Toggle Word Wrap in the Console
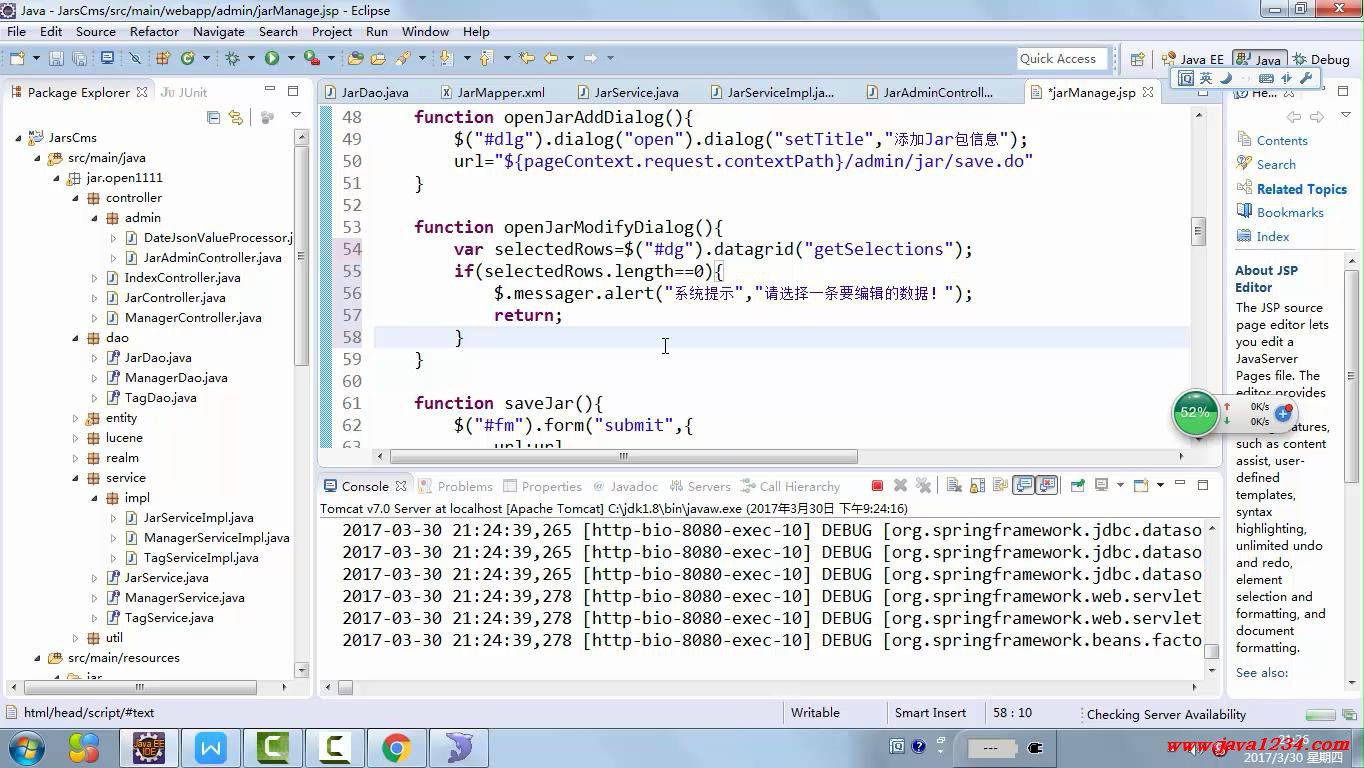The height and width of the screenshot is (768, 1364). 1000,486
